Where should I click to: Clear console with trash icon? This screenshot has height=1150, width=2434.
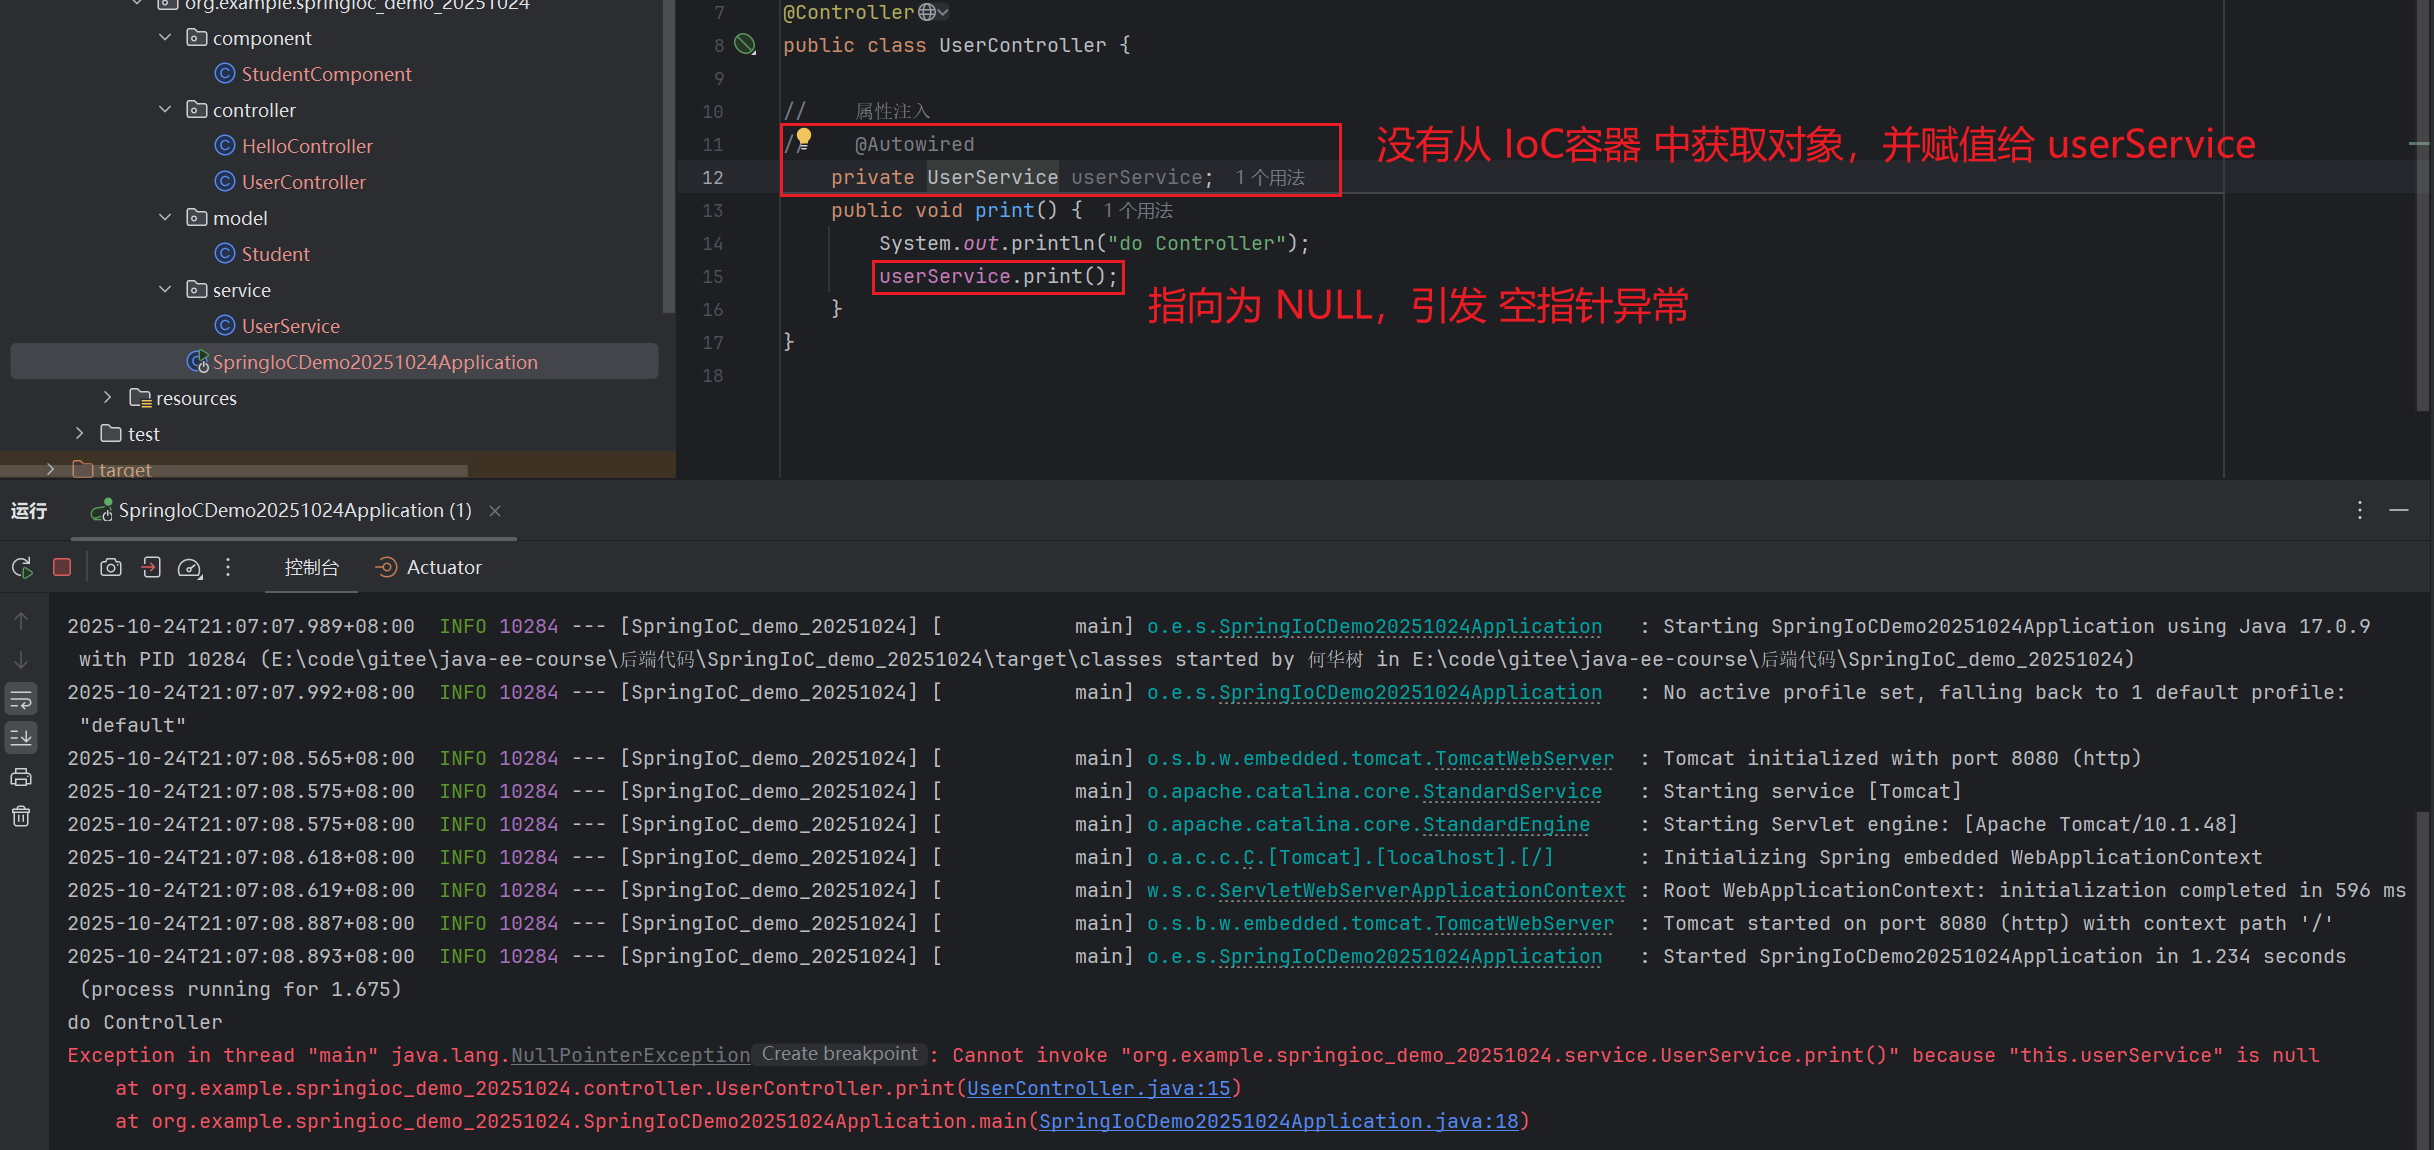point(21,816)
